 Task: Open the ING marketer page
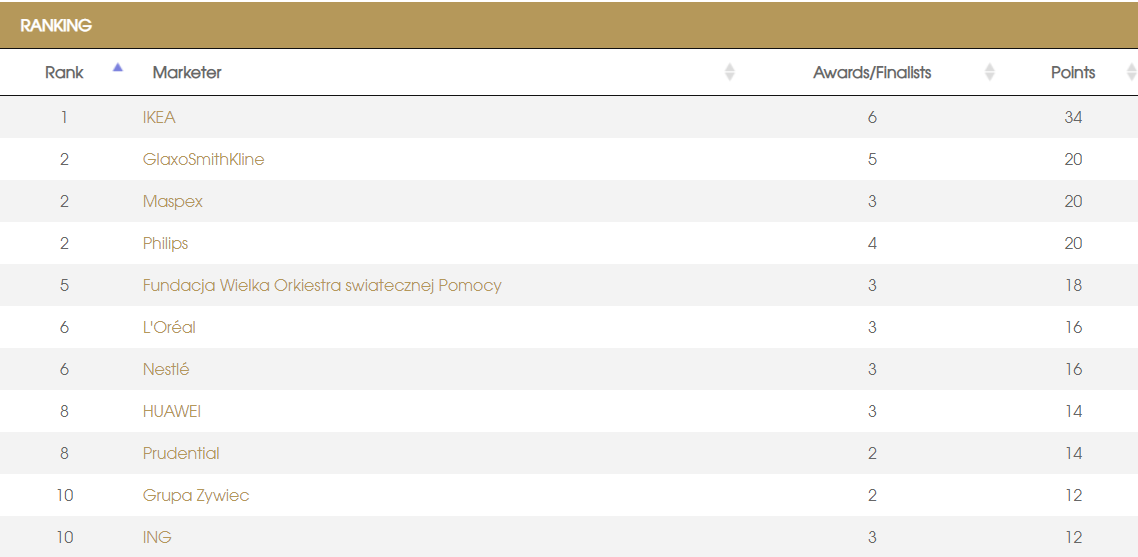coord(157,538)
